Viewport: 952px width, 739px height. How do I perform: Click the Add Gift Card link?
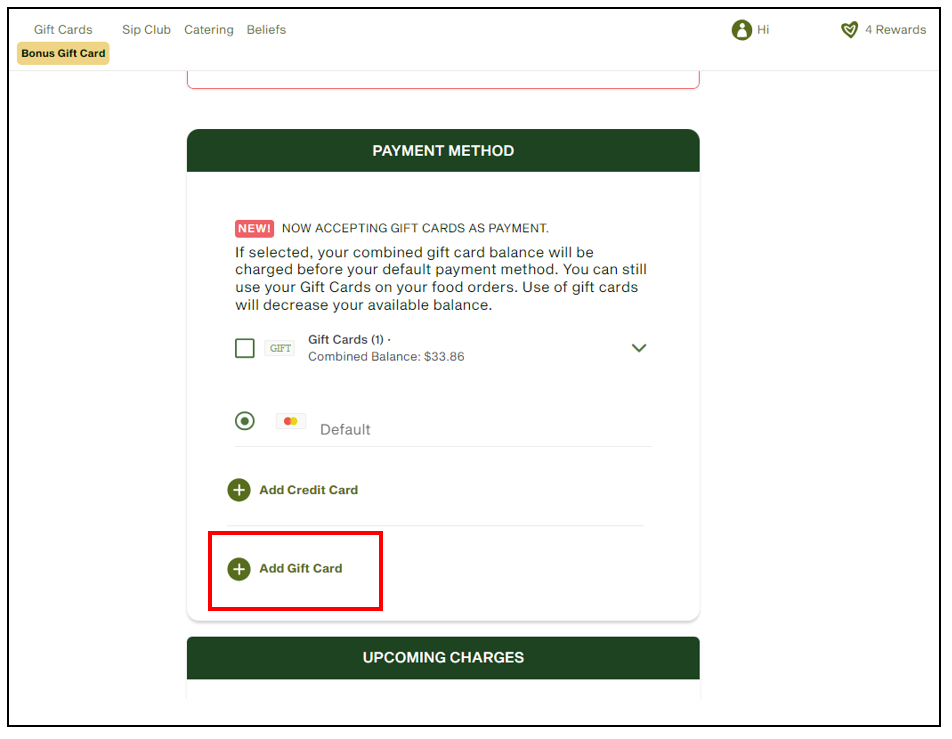point(301,568)
